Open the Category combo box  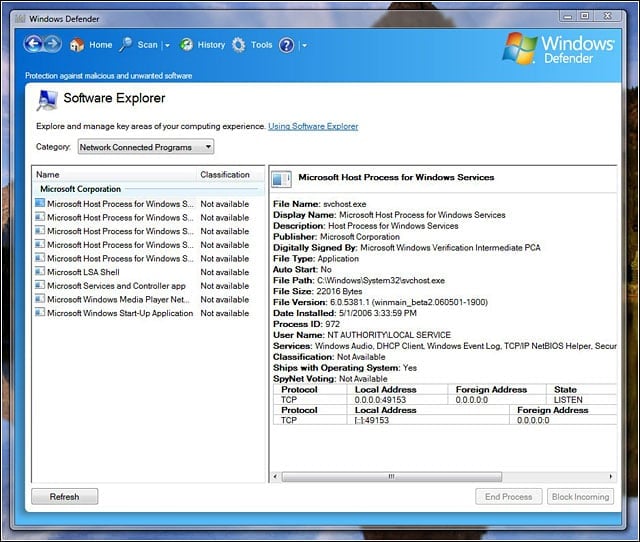click(146, 147)
